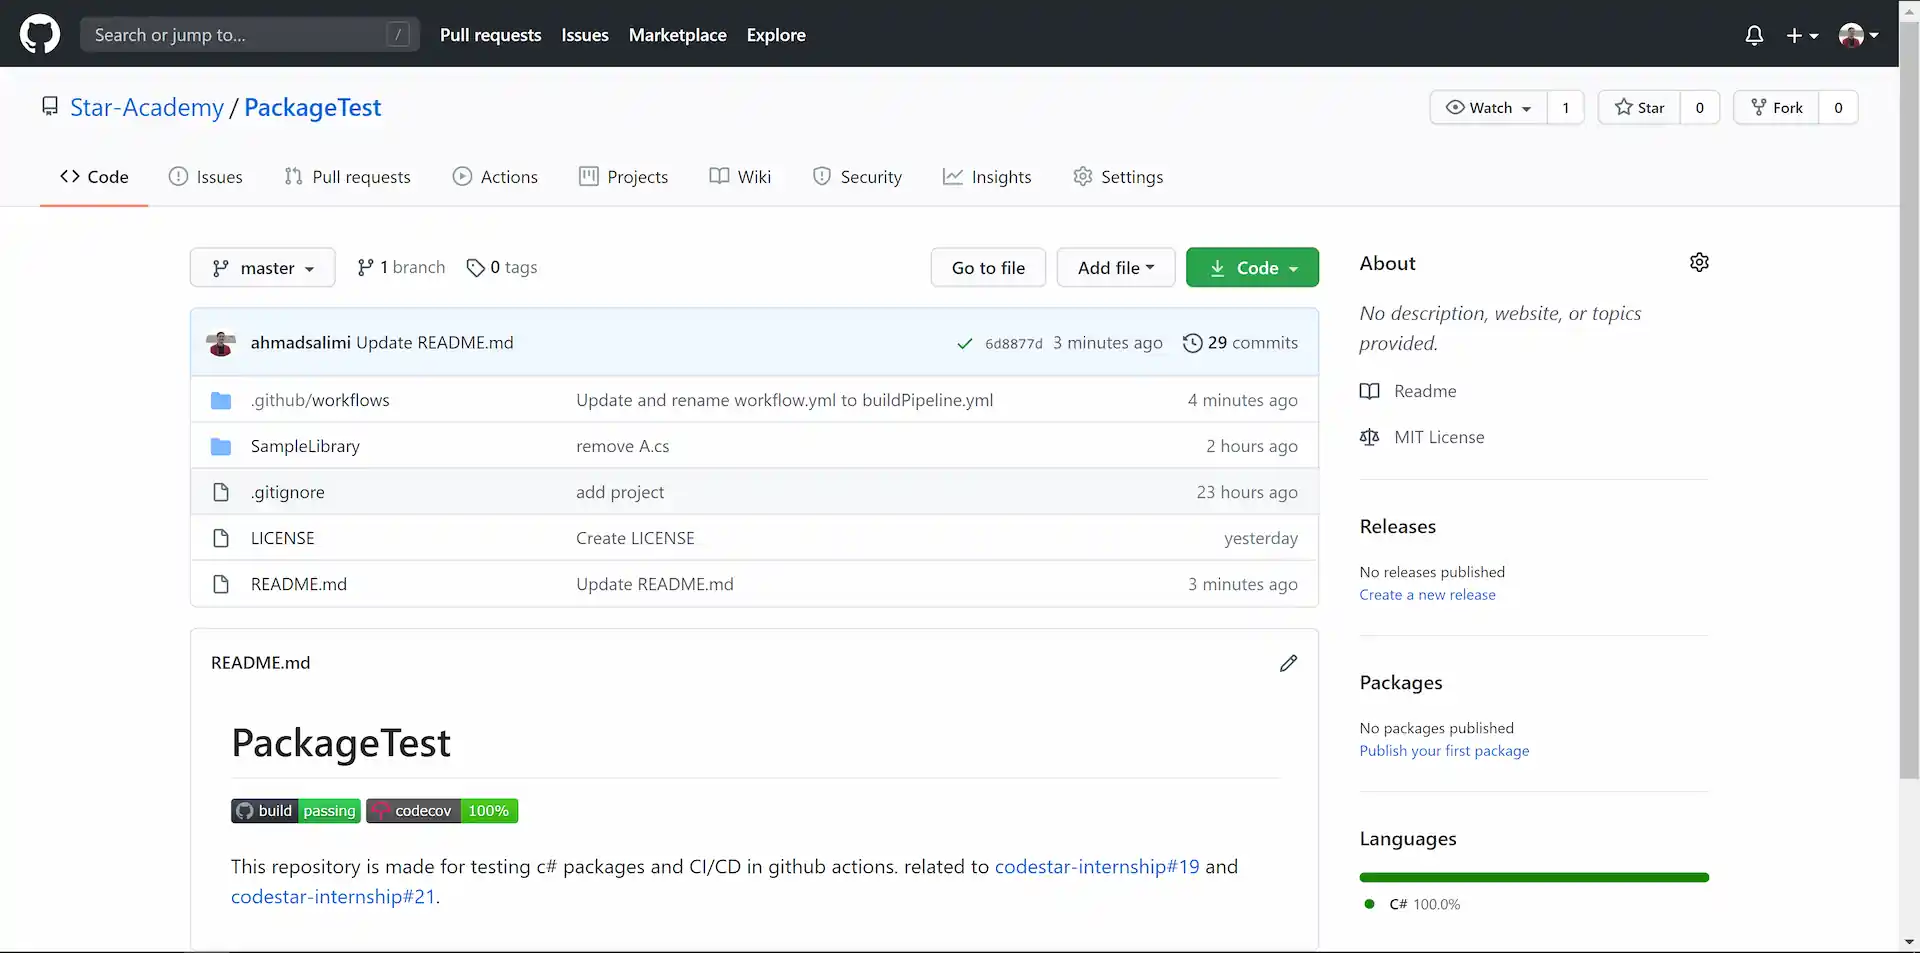
Task: Edit About details via gear icon
Action: pyautogui.click(x=1699, y=262)
